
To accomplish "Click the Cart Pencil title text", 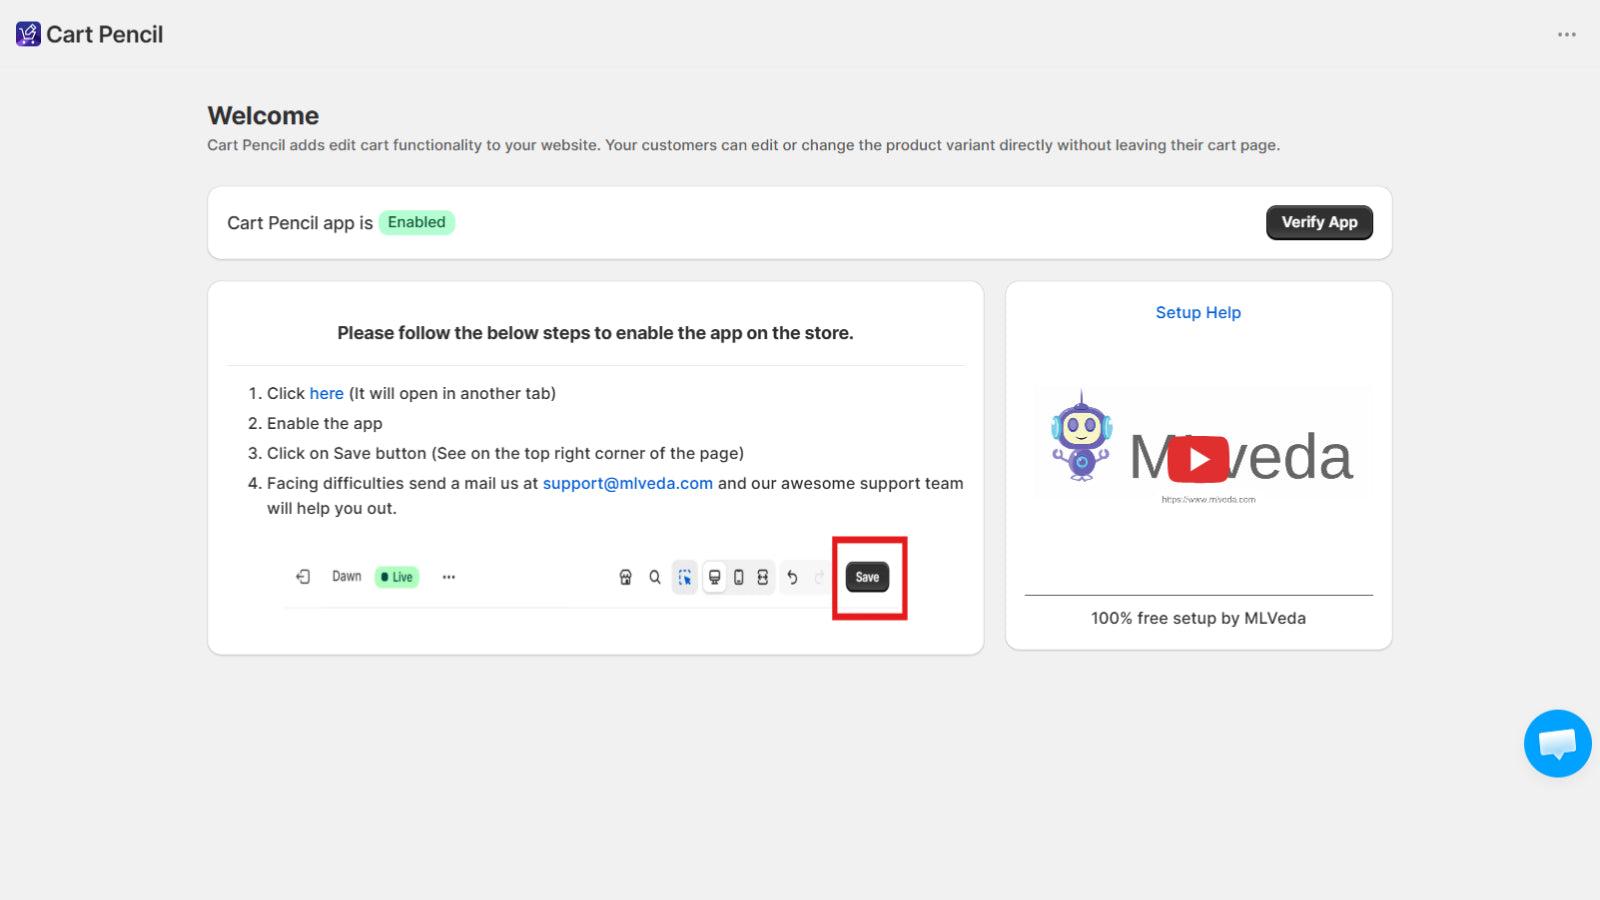I will pyautogui.click(x=104, y=34).
